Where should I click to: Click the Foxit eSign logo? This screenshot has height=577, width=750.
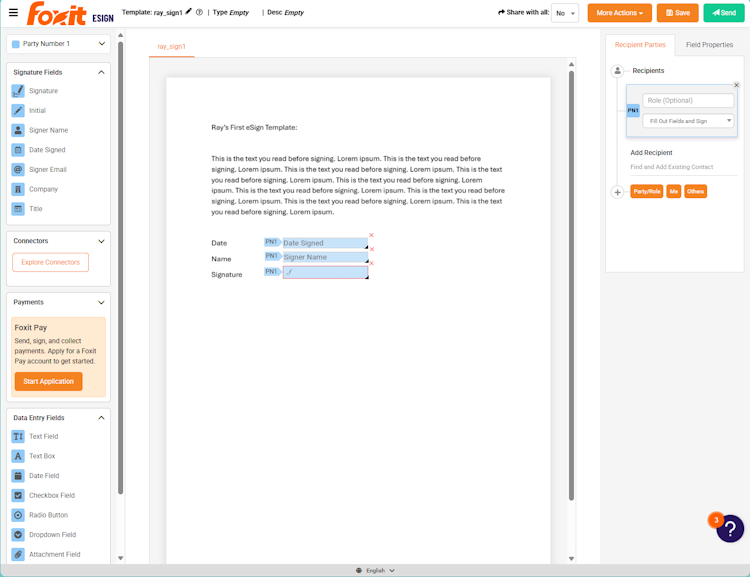pos(70,13)
